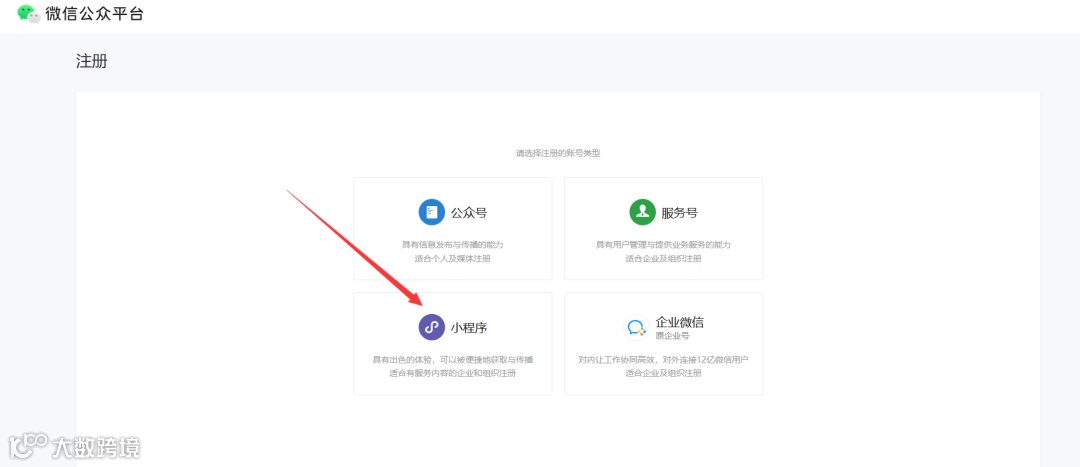This screenshot has width=1080, height=467.
Task: Click the 请选择注册的账号类型 prompt text
Action: [558, 154]
